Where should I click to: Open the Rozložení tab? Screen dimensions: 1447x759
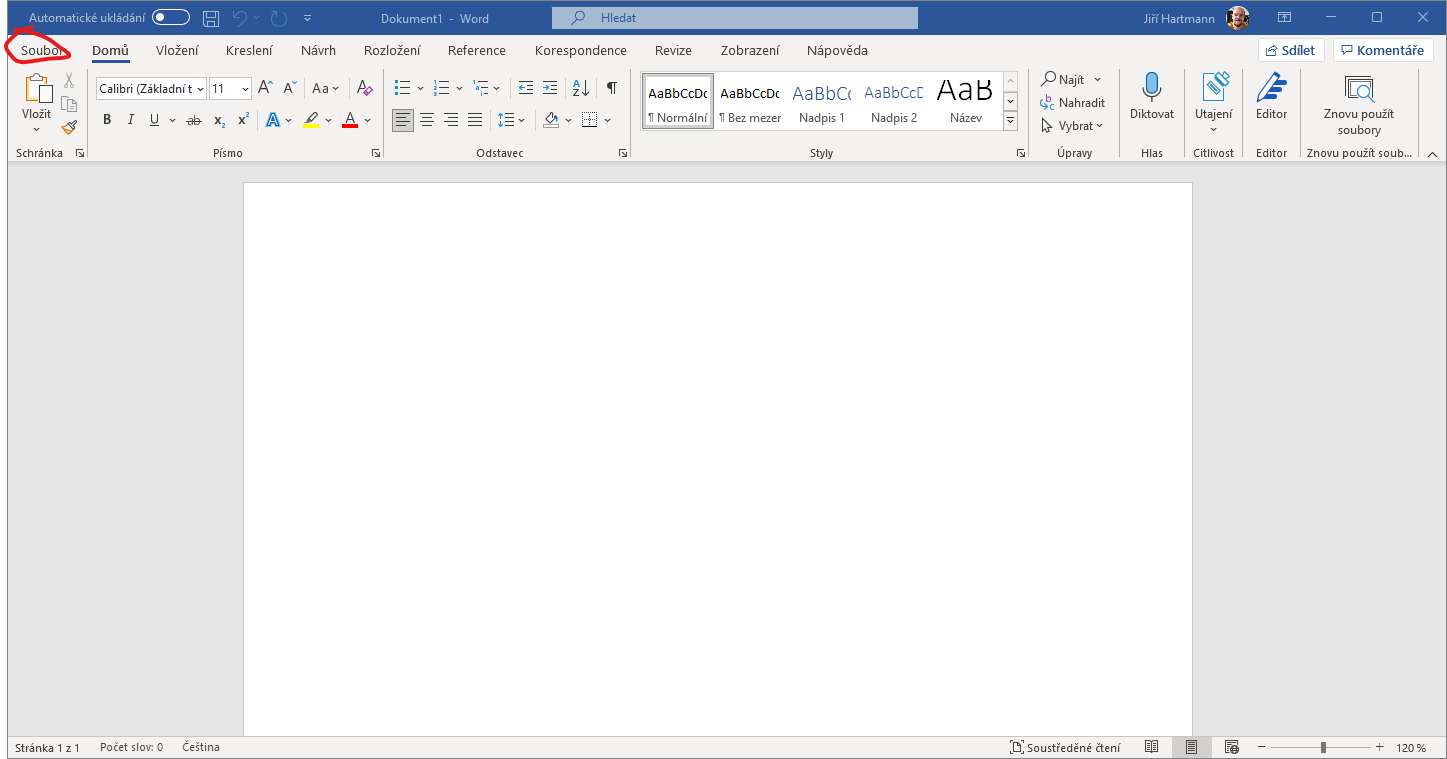pos(392,50)
